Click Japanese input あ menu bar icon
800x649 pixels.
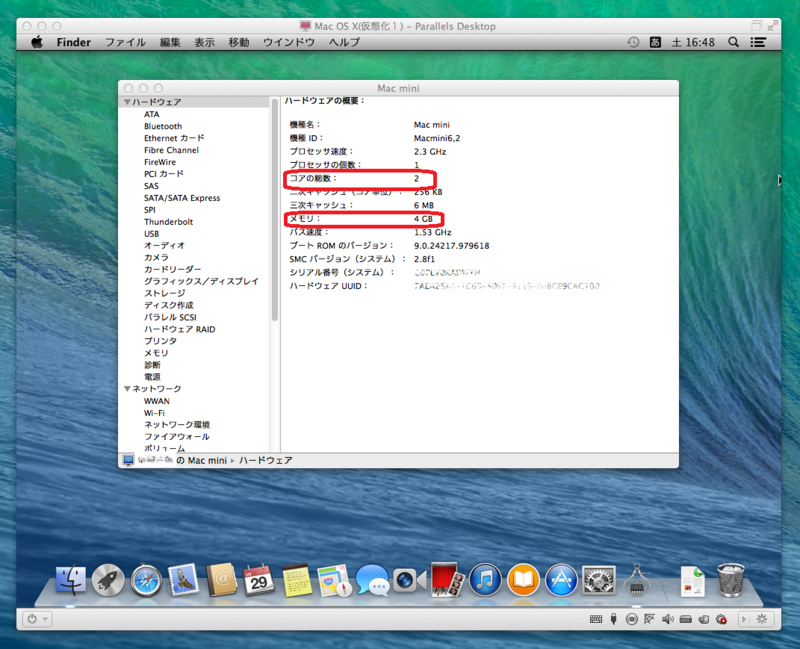(655, 42)
